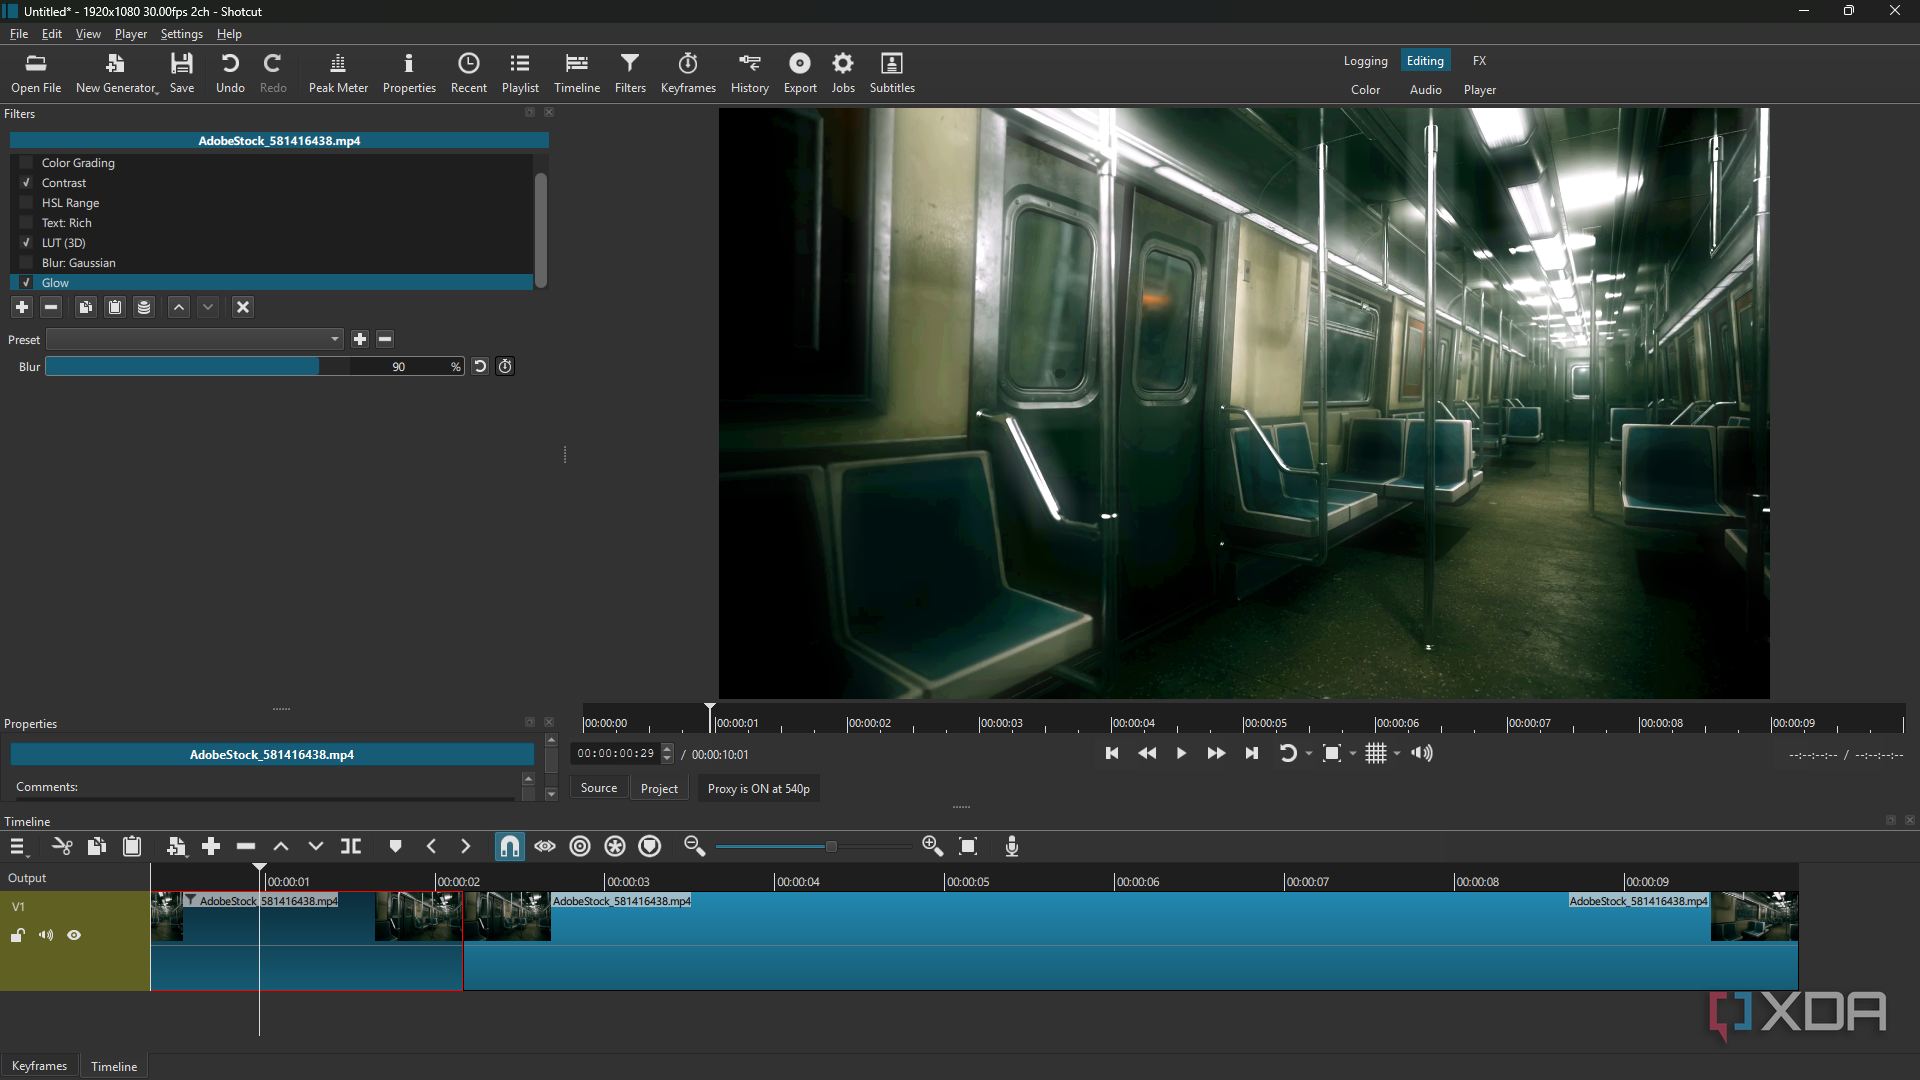Hide track V1 with the eye icon
The image size is (1920, 1080).
click(74, 935)
